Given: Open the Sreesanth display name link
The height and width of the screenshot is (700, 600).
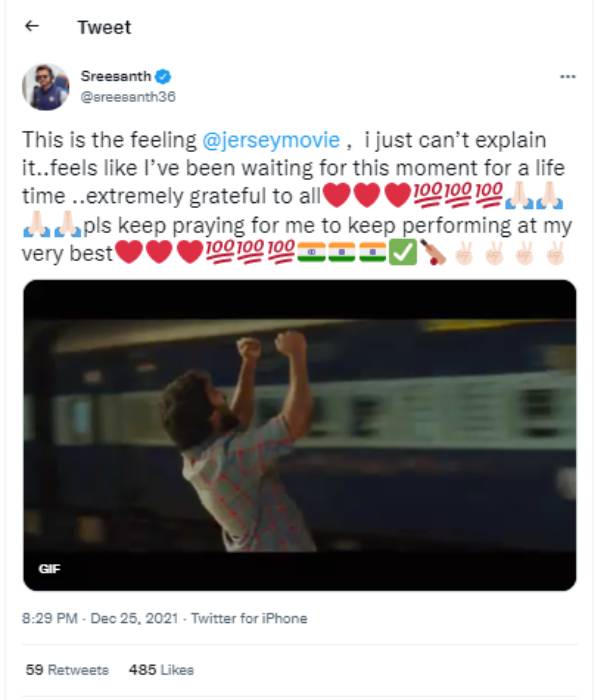Looking at the screenshot, I should tap(114, 76).
